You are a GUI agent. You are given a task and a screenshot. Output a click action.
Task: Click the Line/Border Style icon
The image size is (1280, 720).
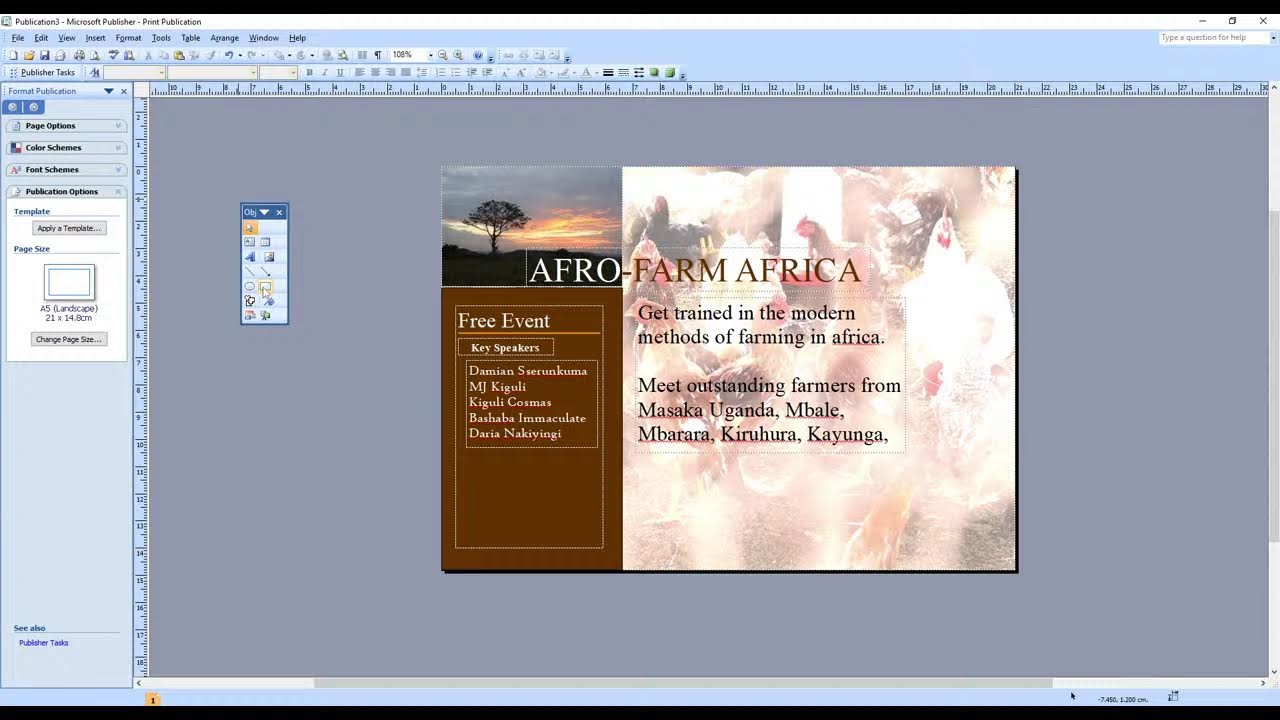607,72
